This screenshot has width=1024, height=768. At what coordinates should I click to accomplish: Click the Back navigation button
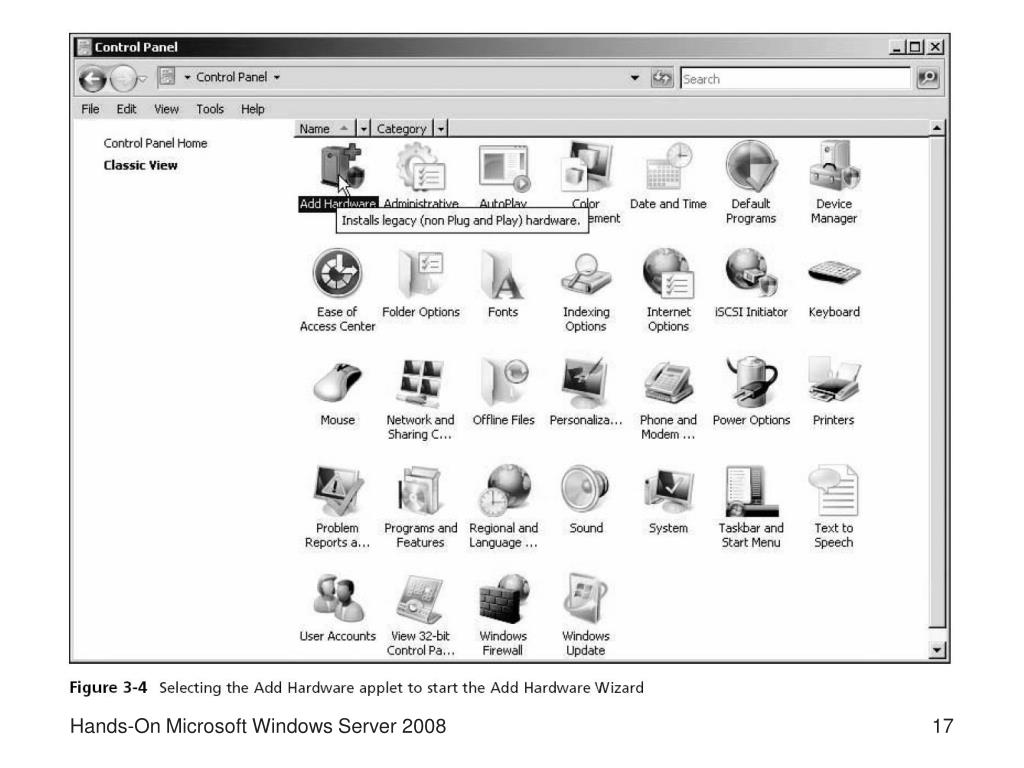pyautogui.click(x=92, y=79)
